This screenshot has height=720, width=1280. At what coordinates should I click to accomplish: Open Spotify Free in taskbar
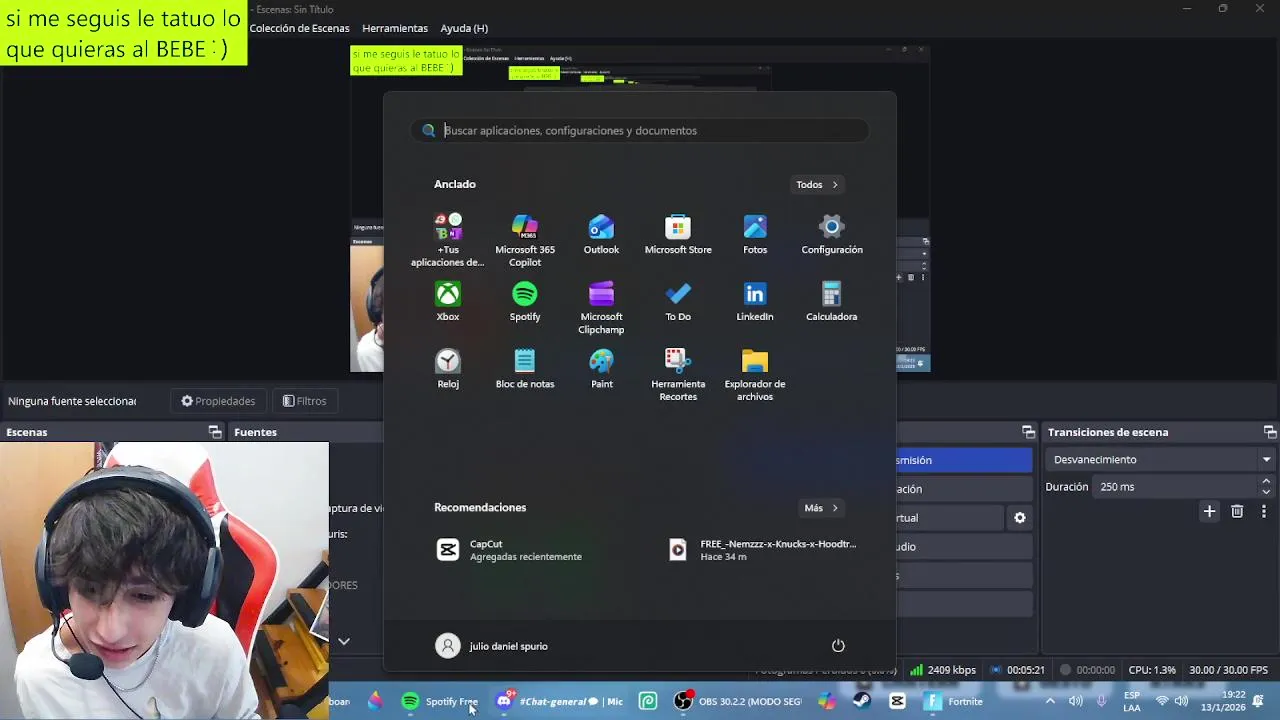coord(440,701)
